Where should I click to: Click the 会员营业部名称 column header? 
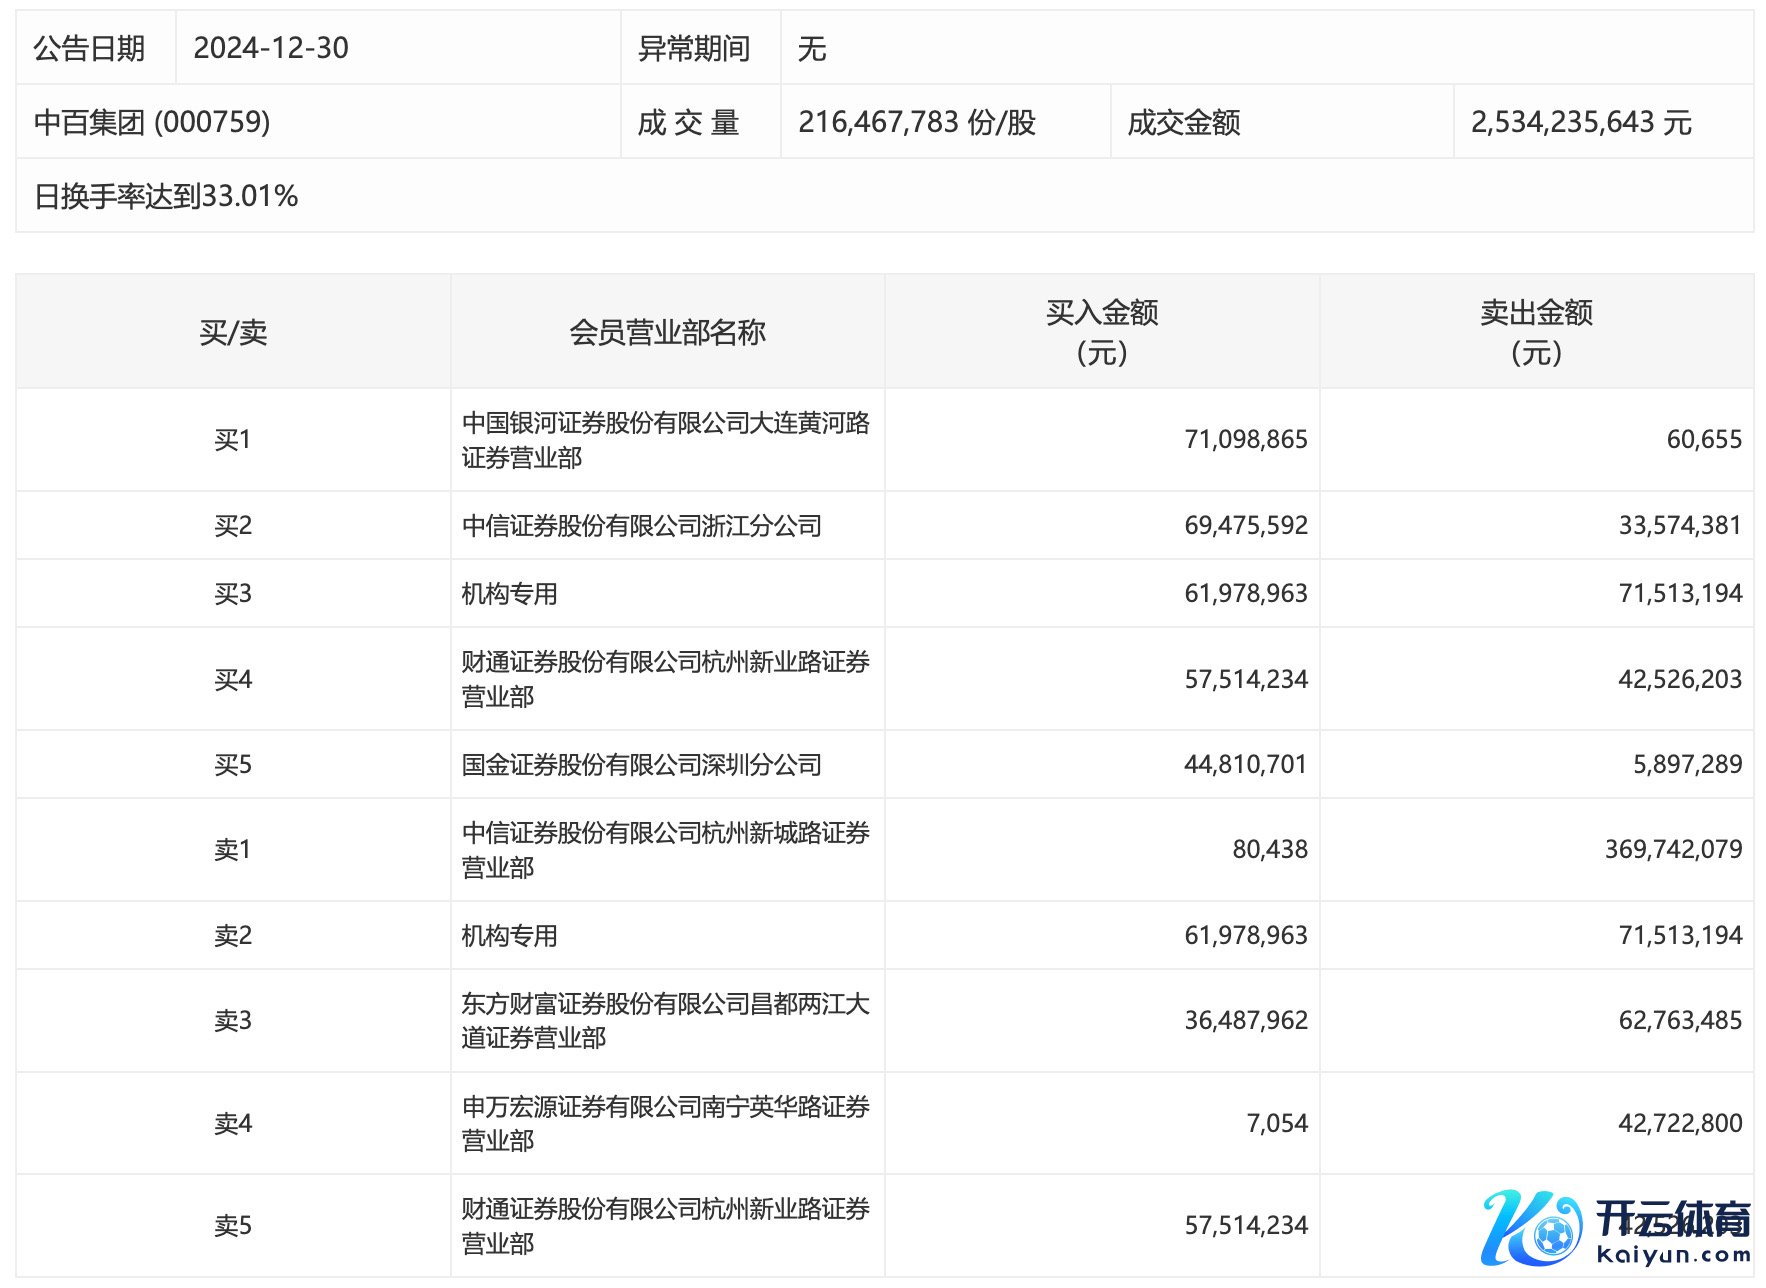pyautogui.click(x=667, y=332)
